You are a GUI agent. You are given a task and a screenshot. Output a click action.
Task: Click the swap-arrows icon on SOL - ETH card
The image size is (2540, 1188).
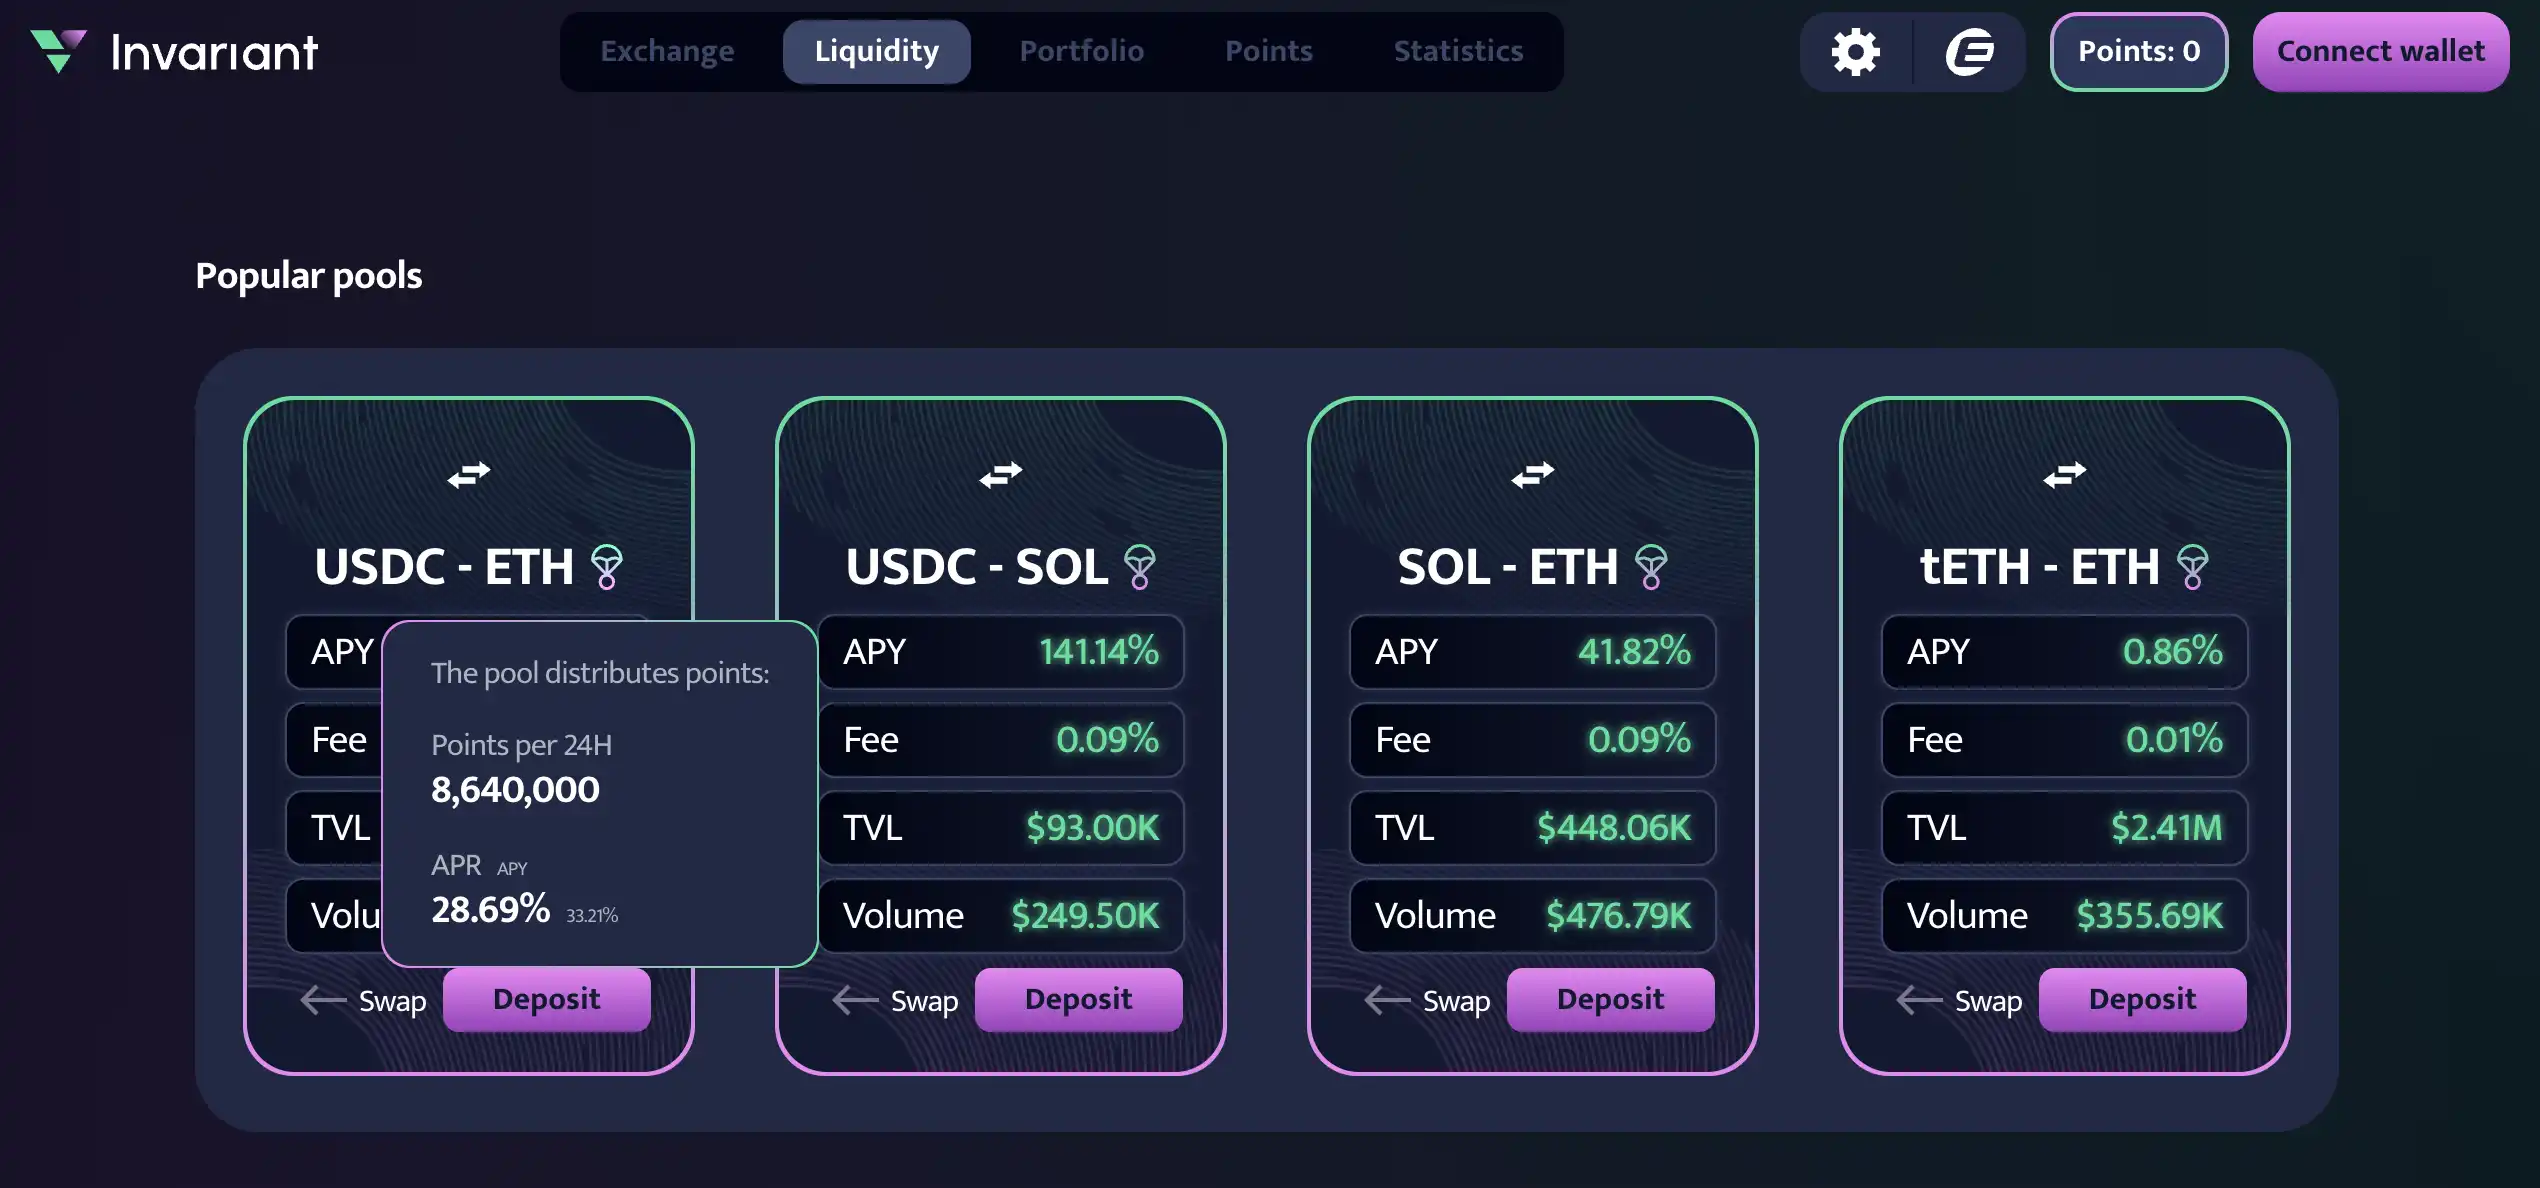(x=1533, y=474)
